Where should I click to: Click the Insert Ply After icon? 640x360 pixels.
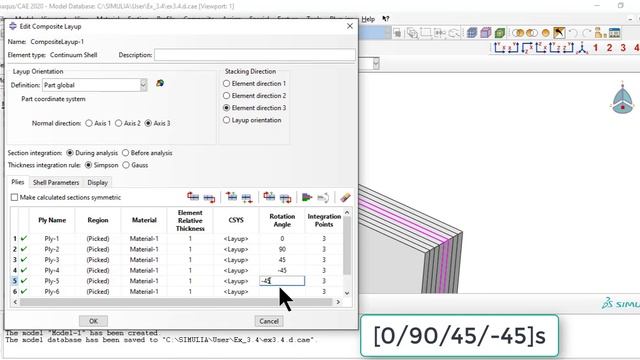point(247,198)
